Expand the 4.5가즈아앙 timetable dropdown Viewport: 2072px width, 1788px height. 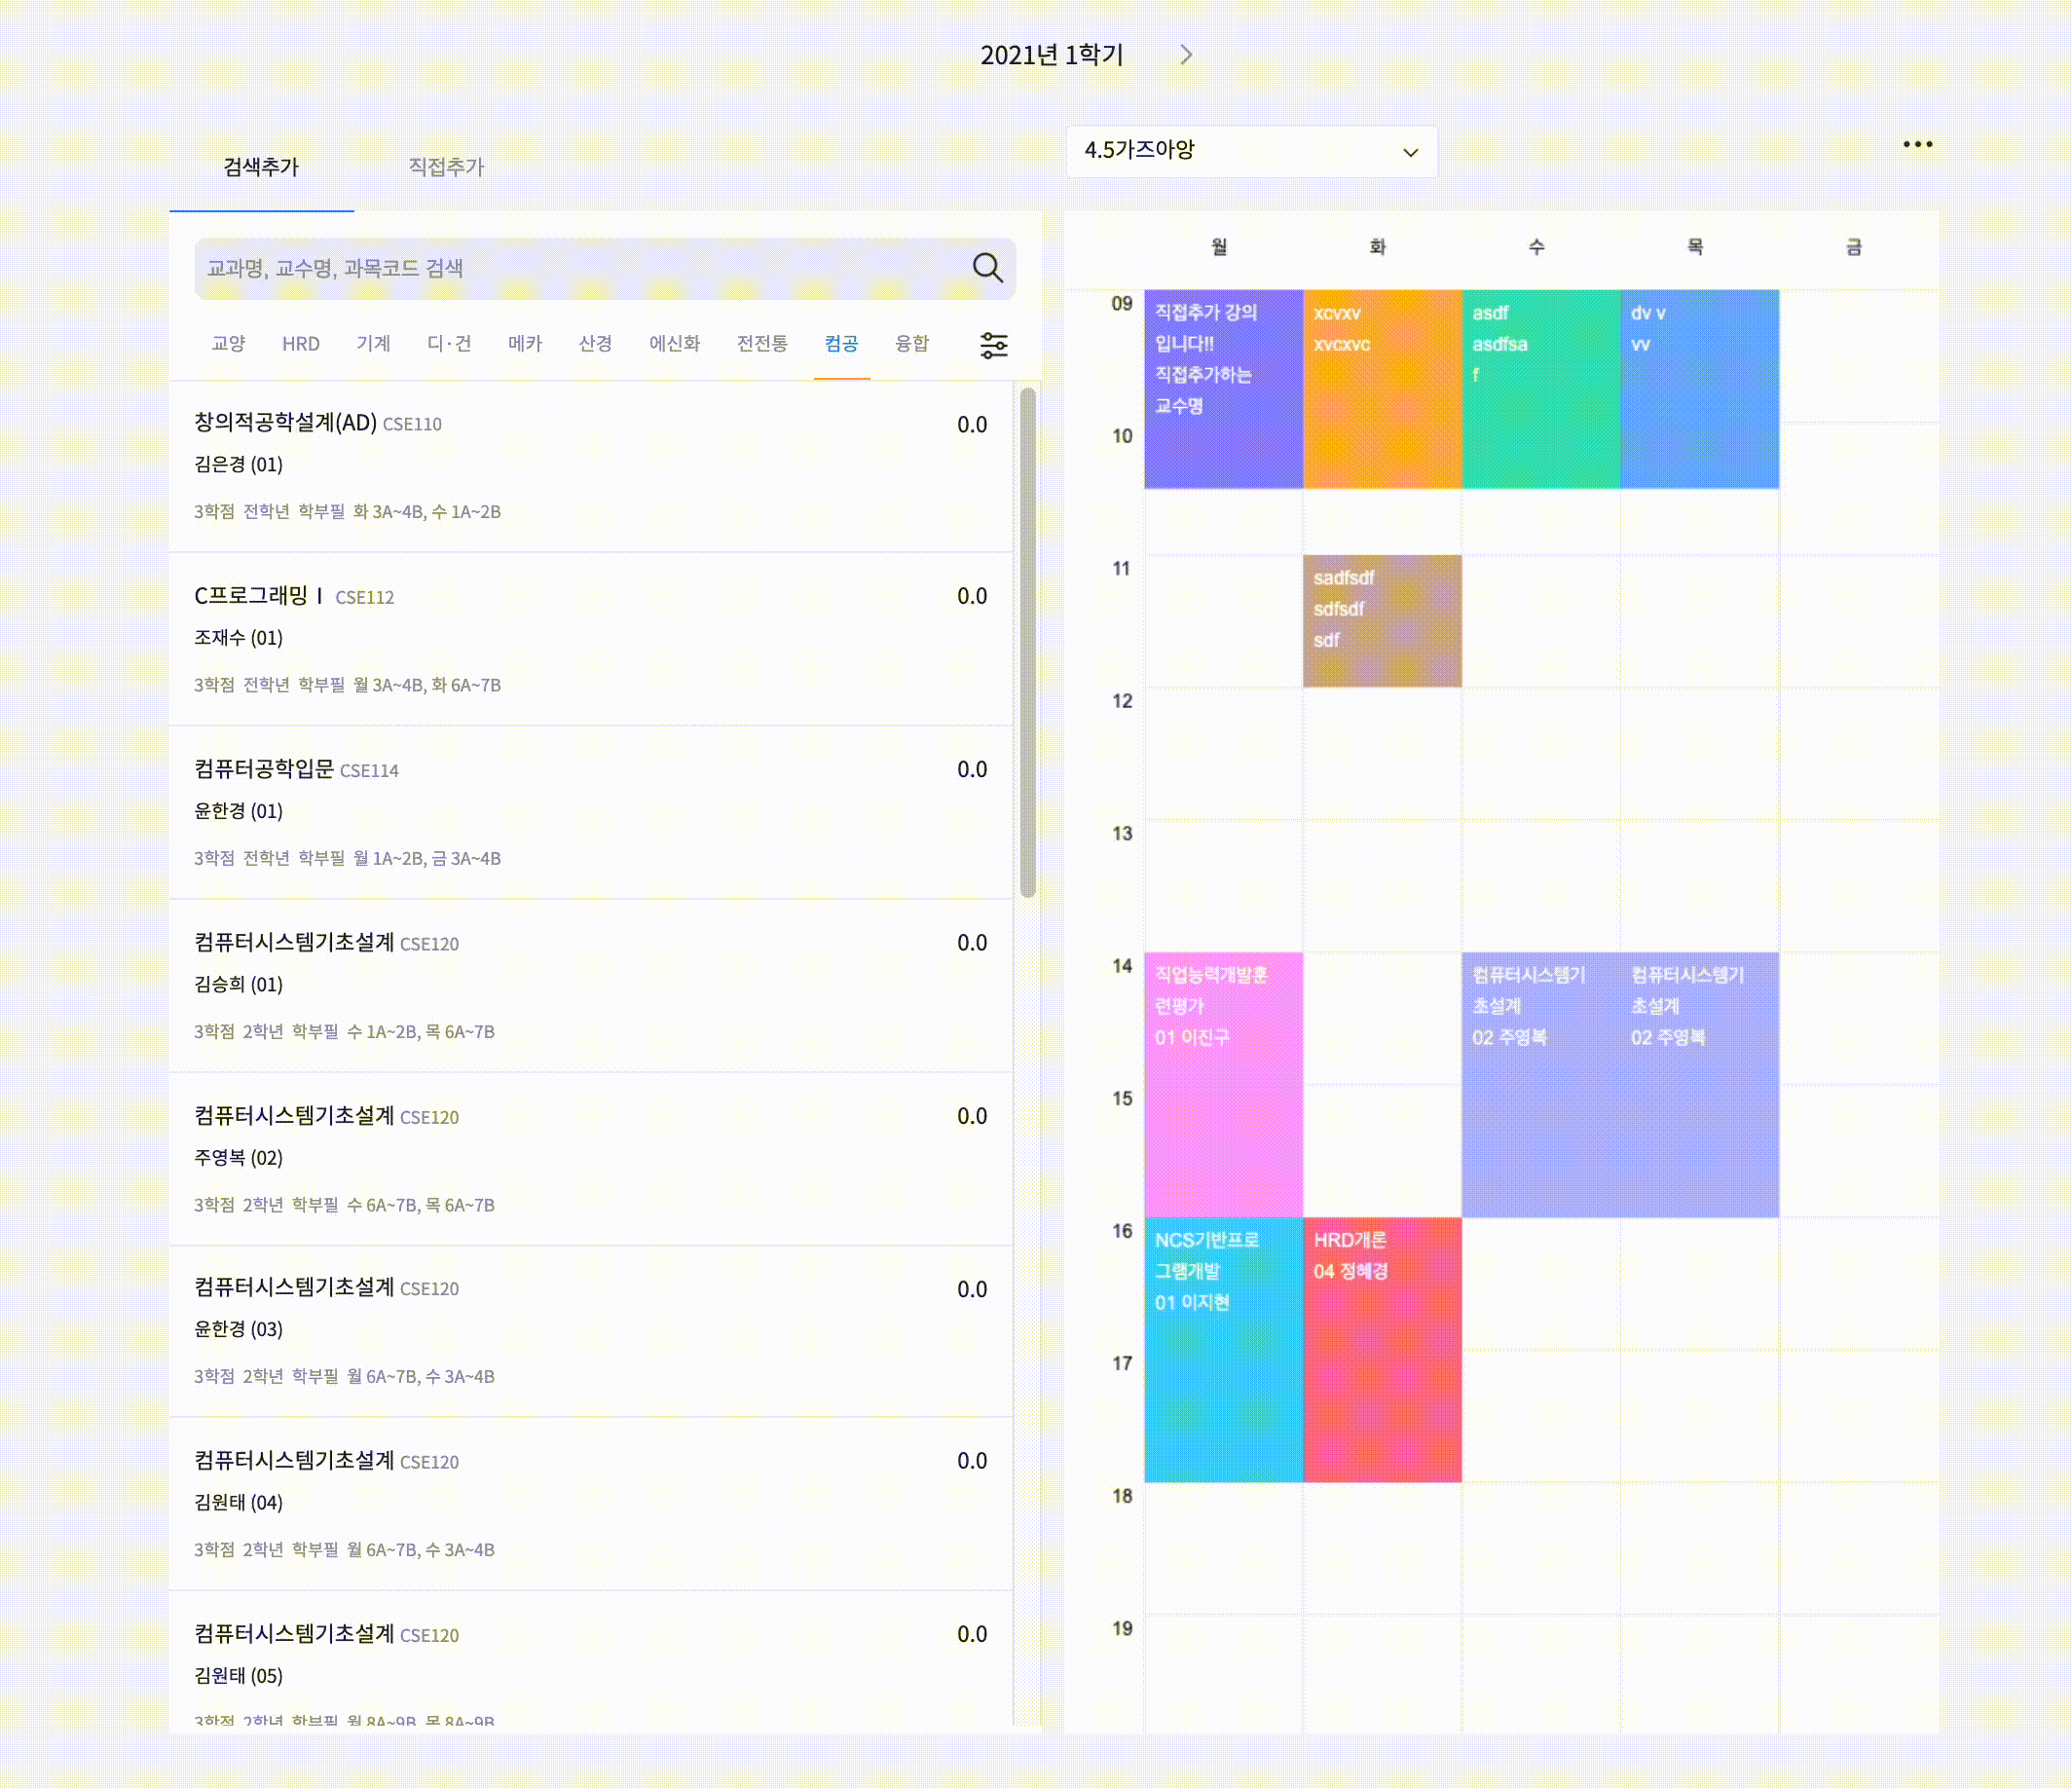click(1251, 151)
